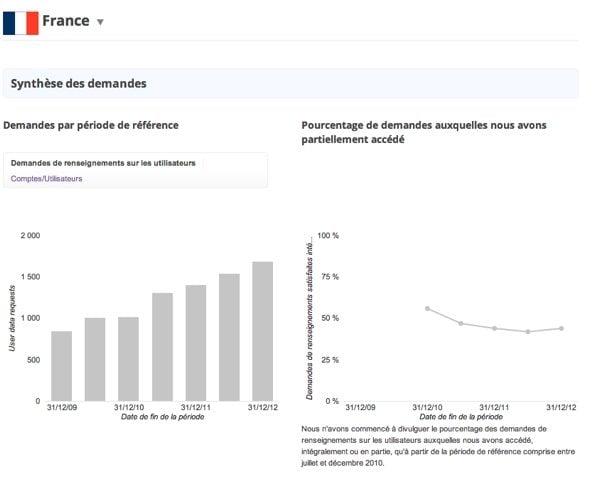Click the fourth data point on the line chart

(x=528, y=331)
